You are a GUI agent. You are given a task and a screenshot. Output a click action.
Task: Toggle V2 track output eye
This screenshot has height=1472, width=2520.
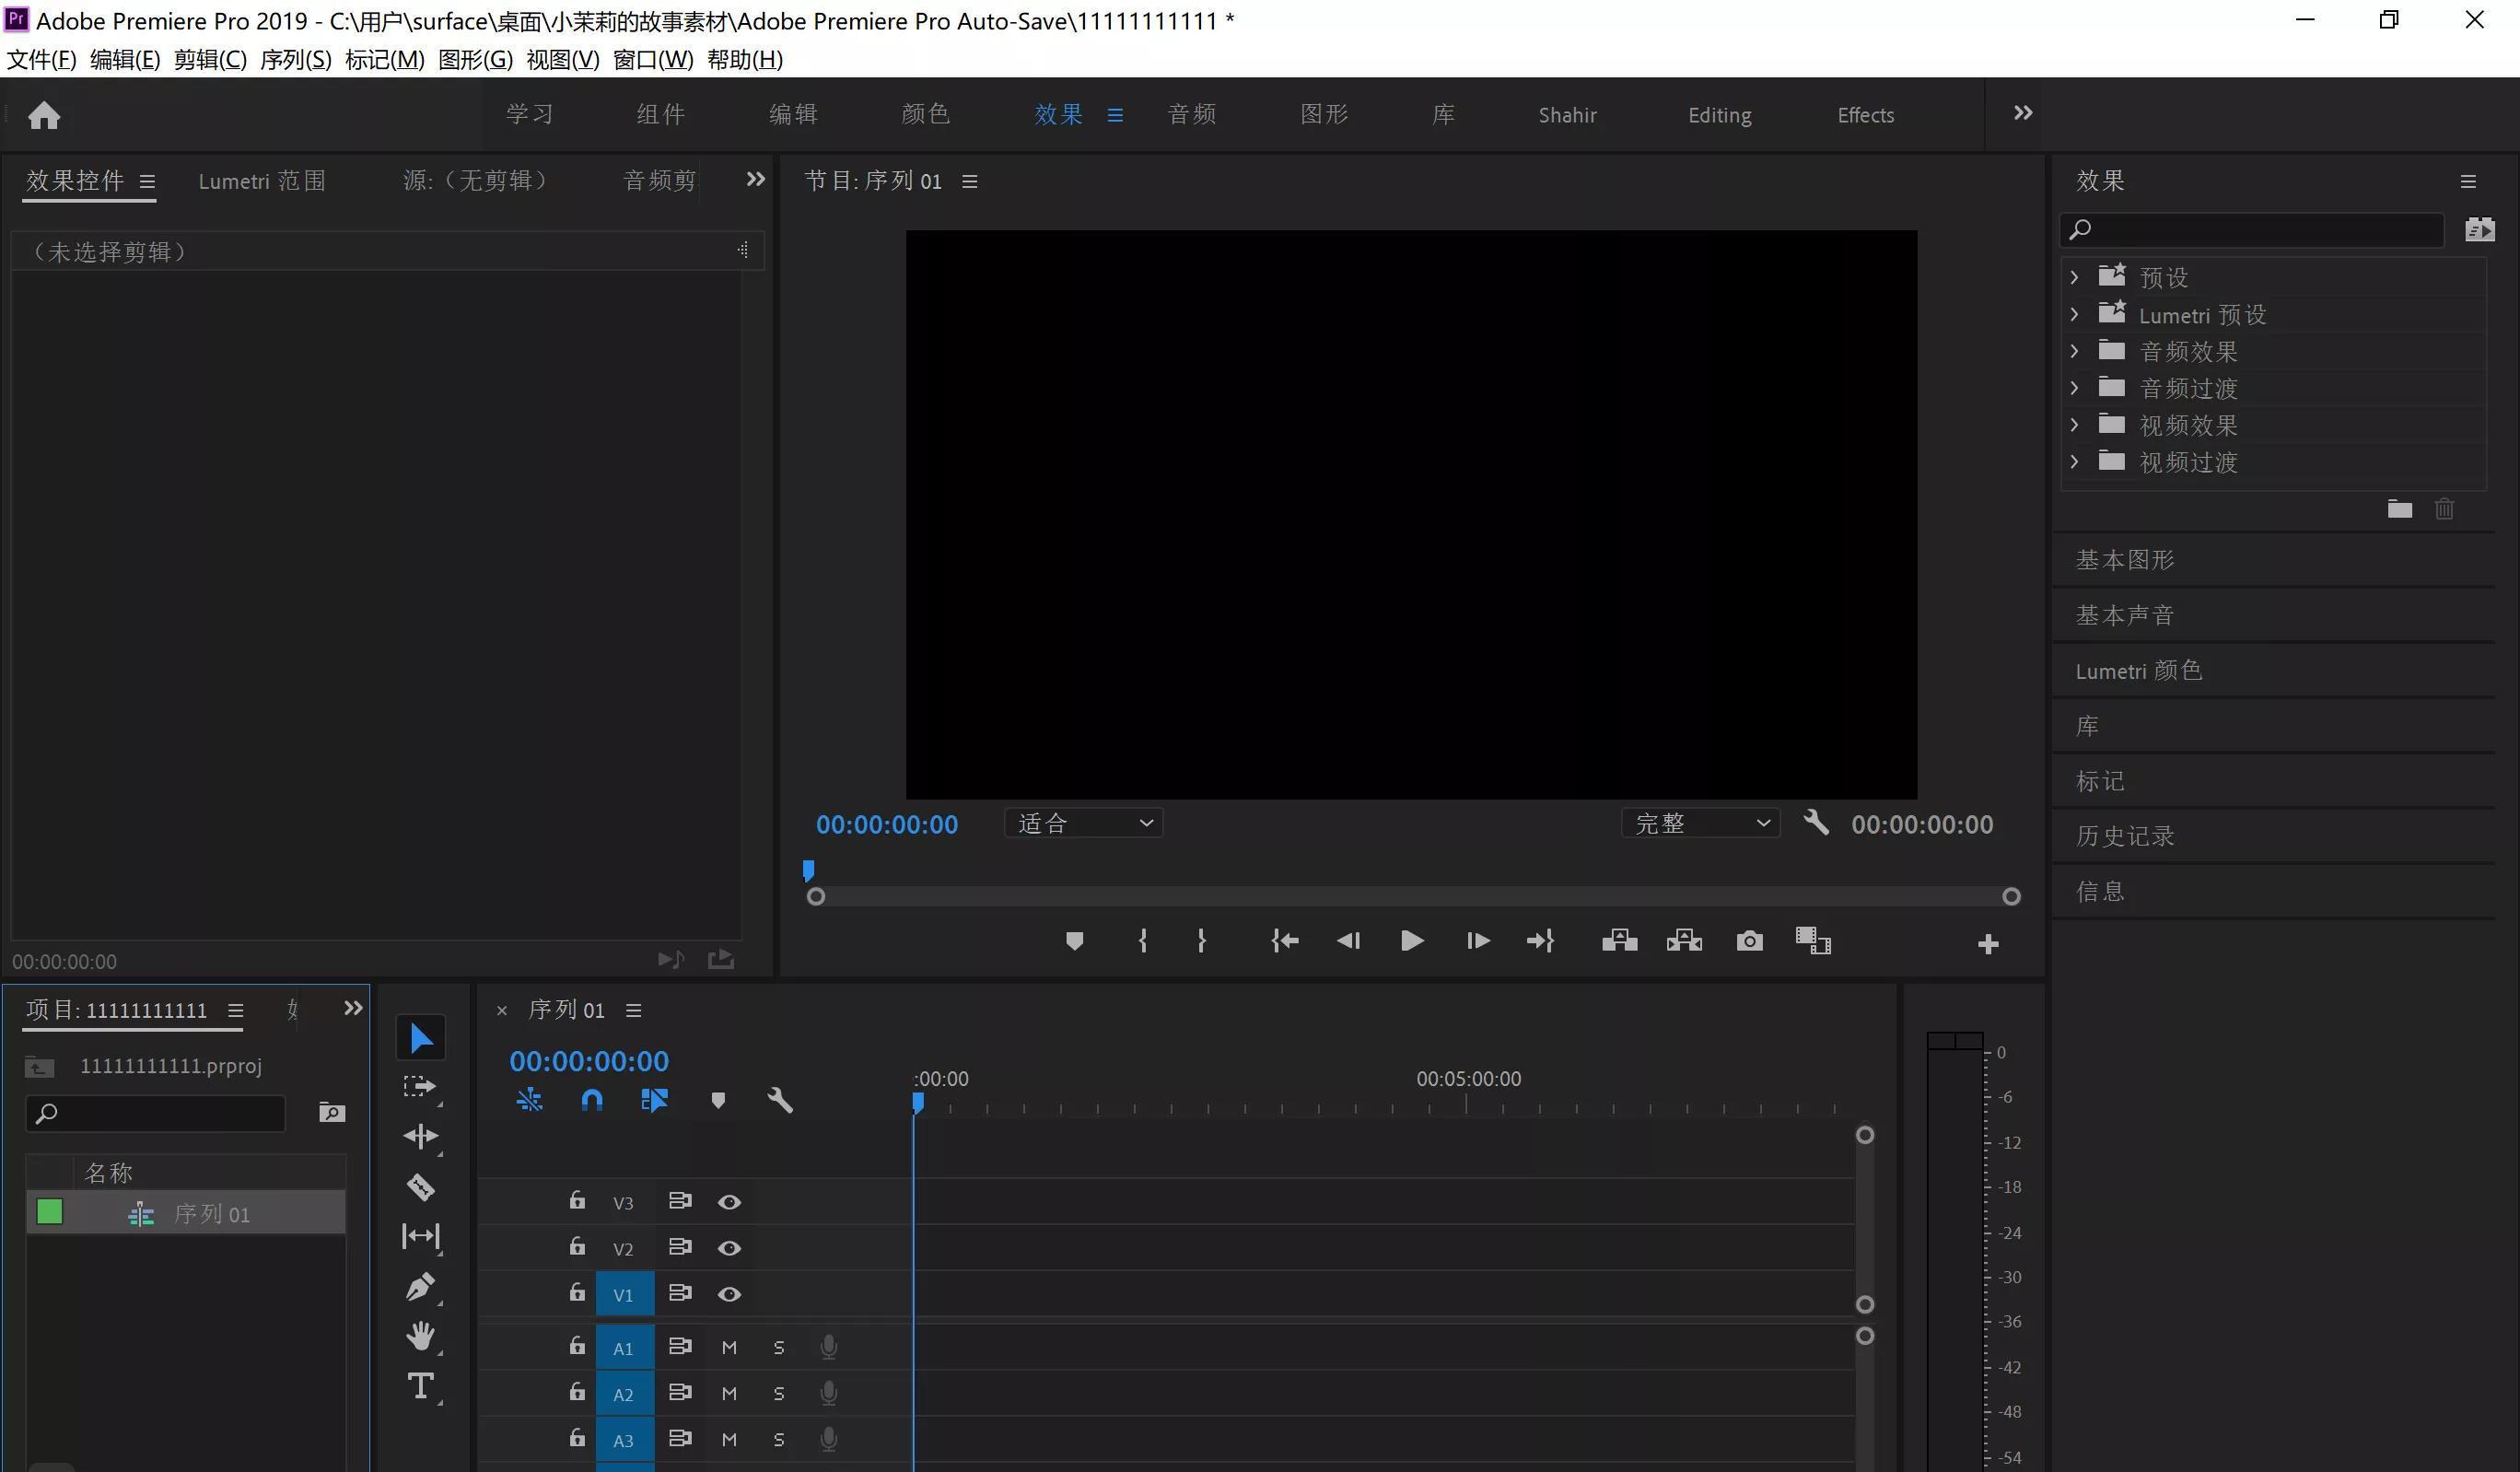click(x=729, y=1248)
